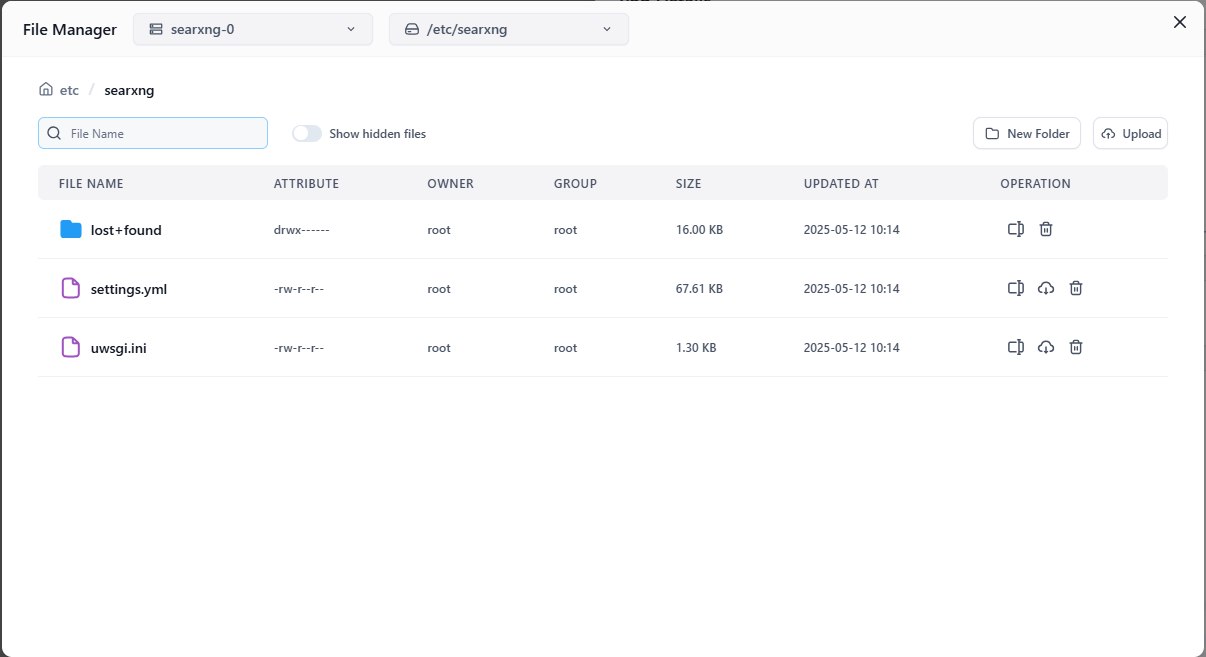Click the New Folder button
1206x657 pixels.
pos(1027,133)
